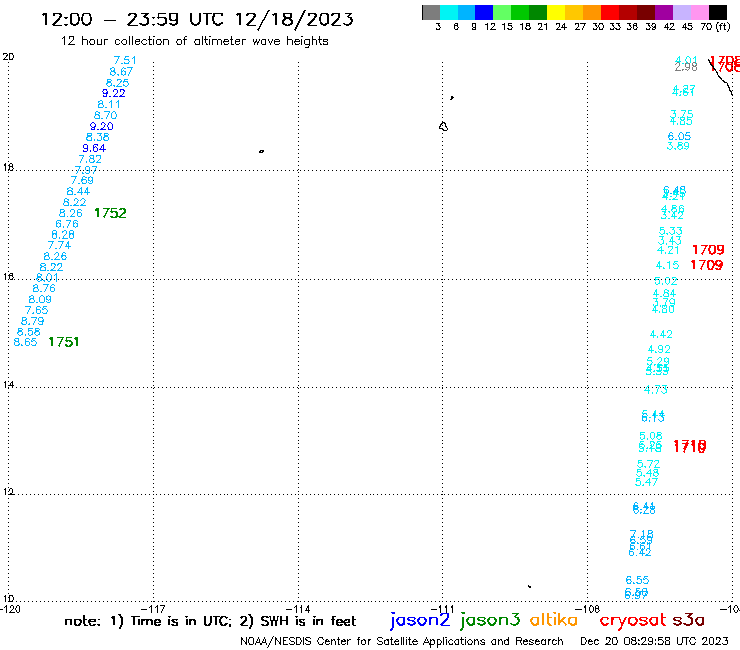The height and width of the screenshot is (650, 740).
Task: Click the wave height value '7.69'
Action: pyautogui.click(x=82, y=180)
